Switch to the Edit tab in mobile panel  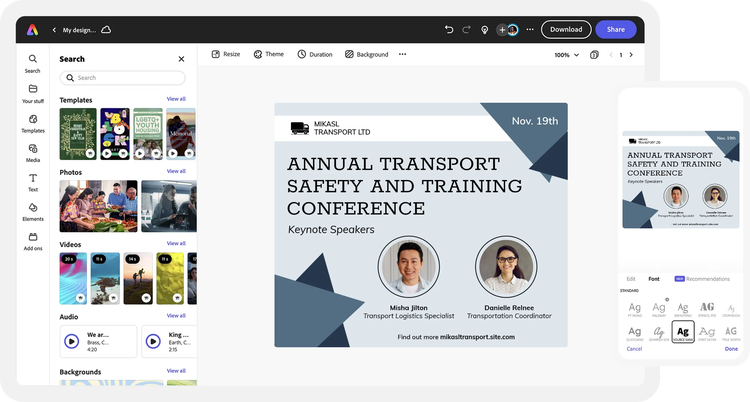tap(630, 278)
